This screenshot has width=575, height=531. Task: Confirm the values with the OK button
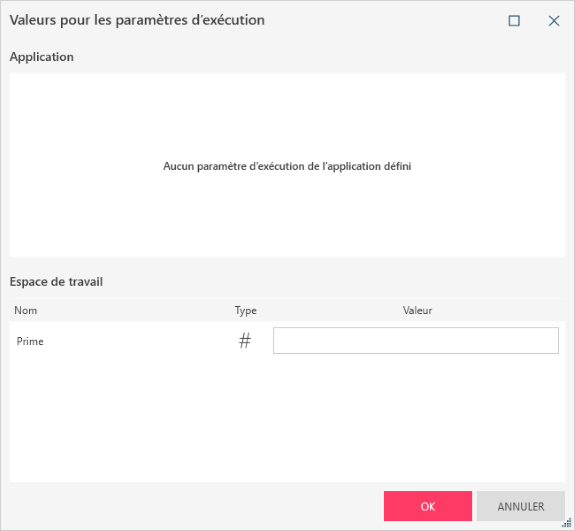click(428, 506)
